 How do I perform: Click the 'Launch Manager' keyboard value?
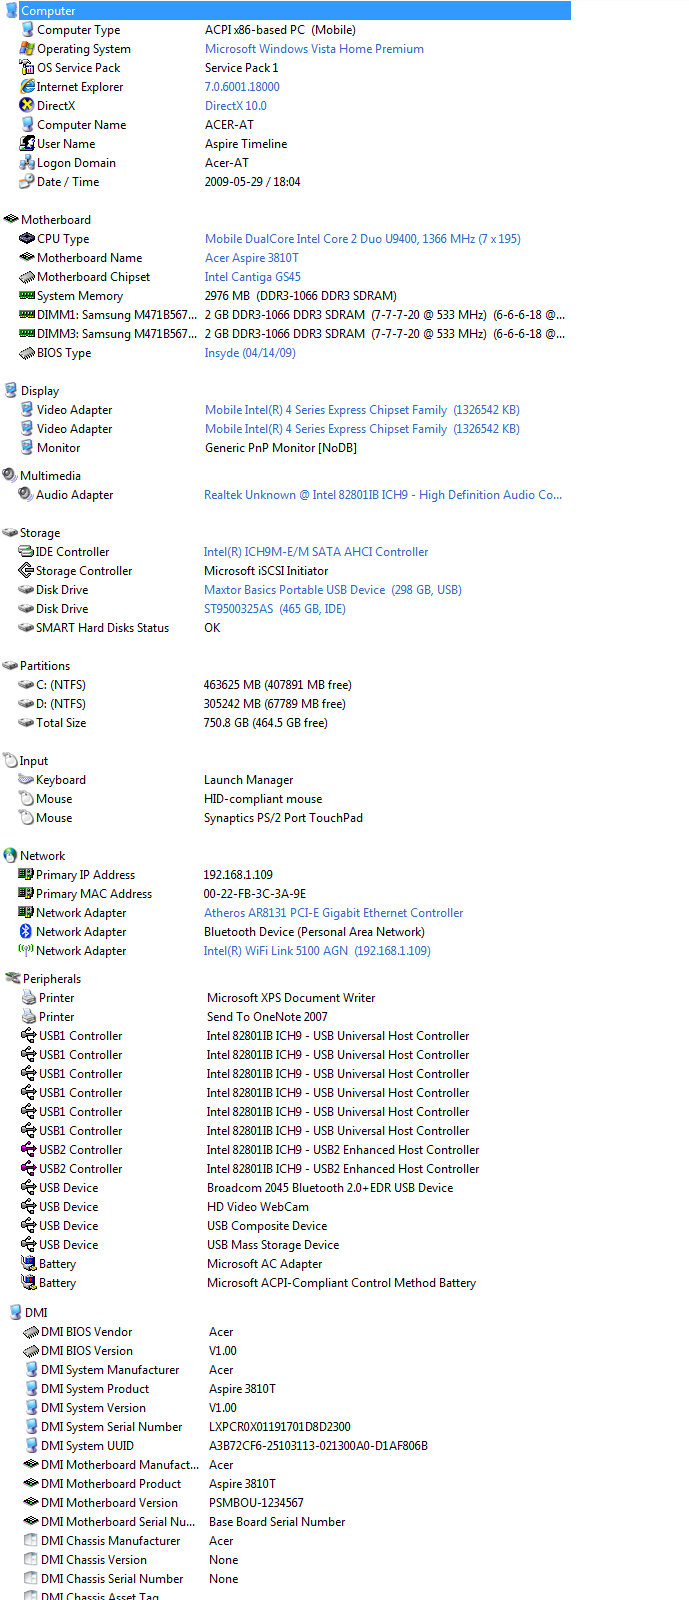coord(249,780)
